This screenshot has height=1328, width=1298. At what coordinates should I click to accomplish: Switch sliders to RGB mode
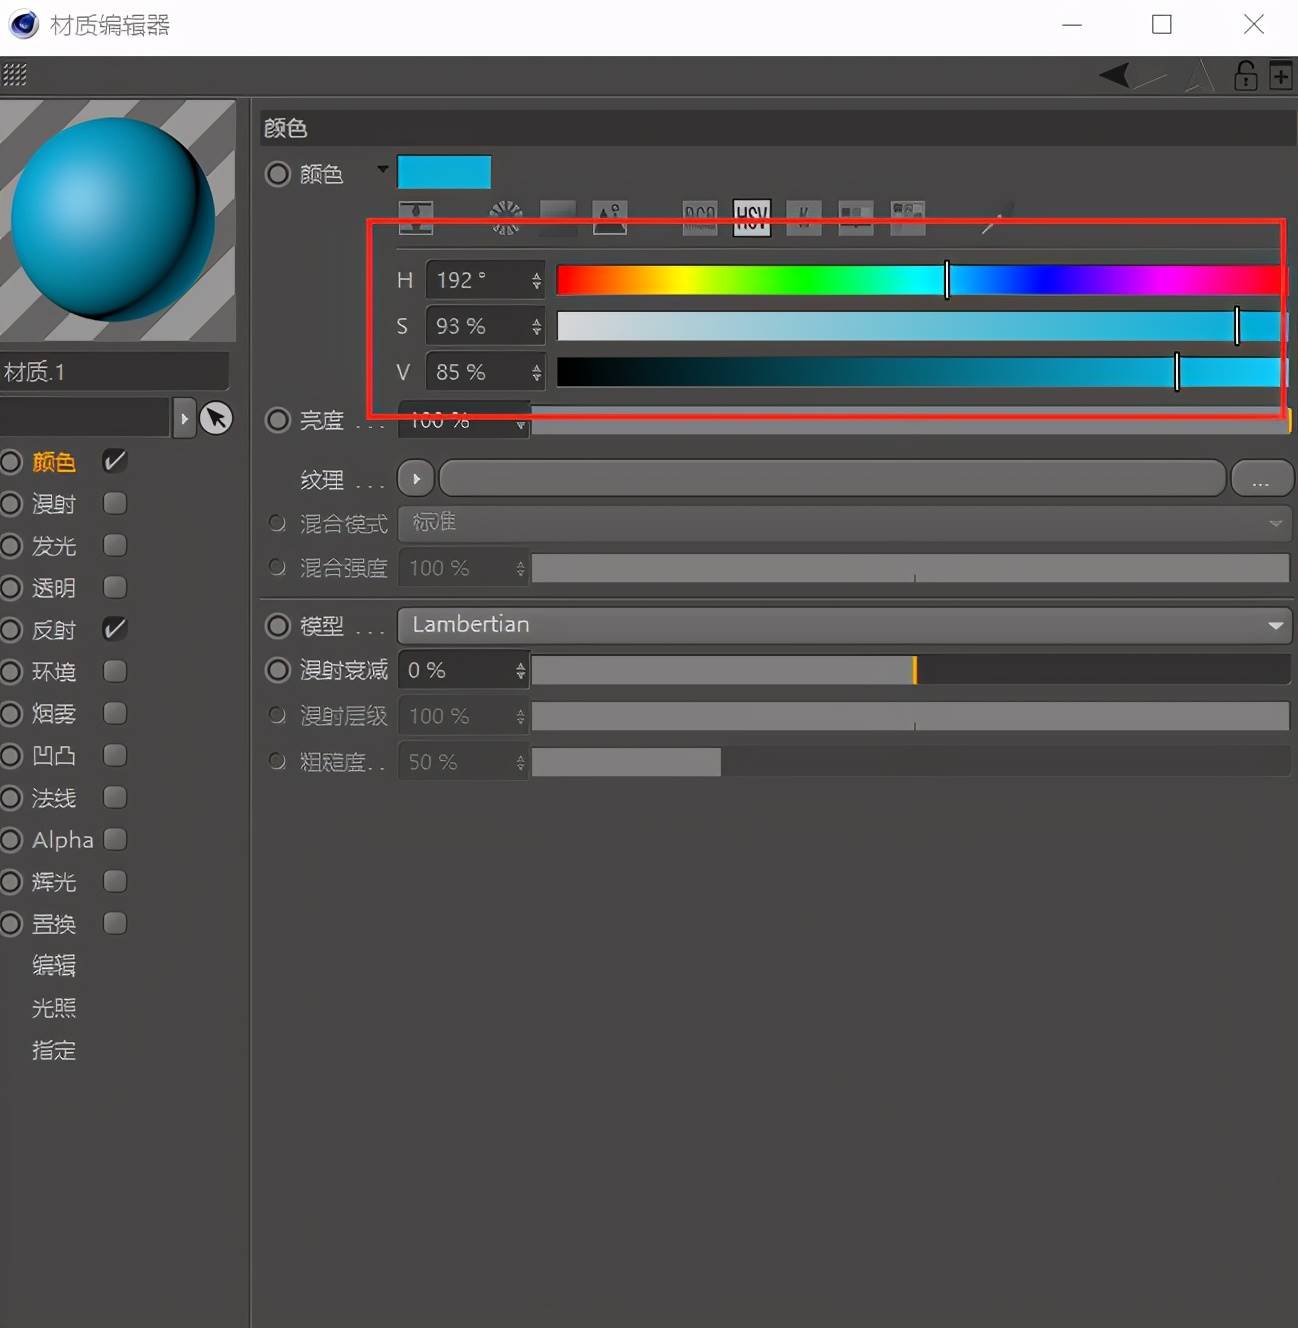click(x=700, y=217)
